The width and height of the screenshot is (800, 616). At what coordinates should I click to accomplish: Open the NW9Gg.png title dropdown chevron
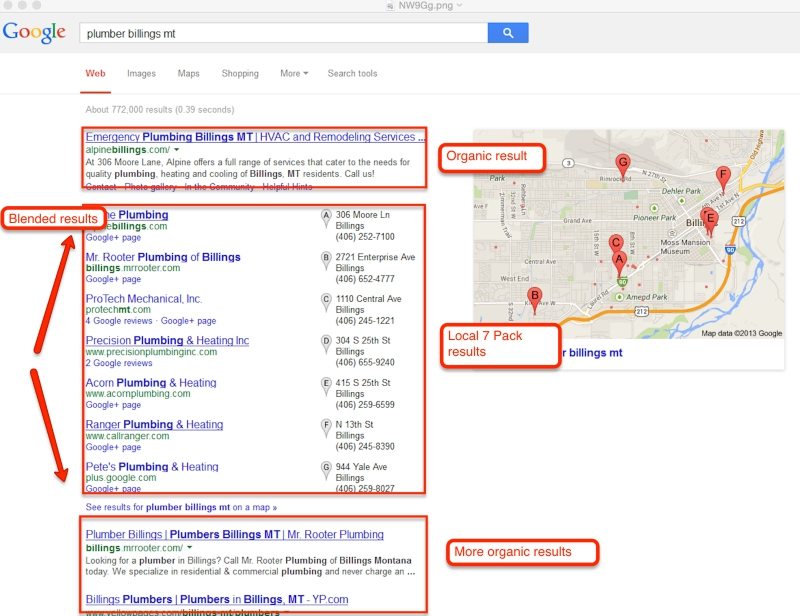click(459, 5)
